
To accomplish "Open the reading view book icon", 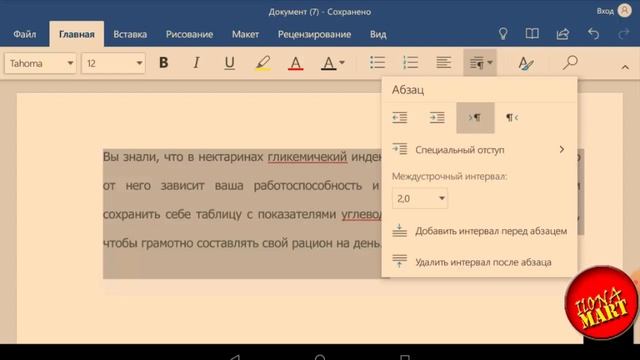I will (532, 34).
